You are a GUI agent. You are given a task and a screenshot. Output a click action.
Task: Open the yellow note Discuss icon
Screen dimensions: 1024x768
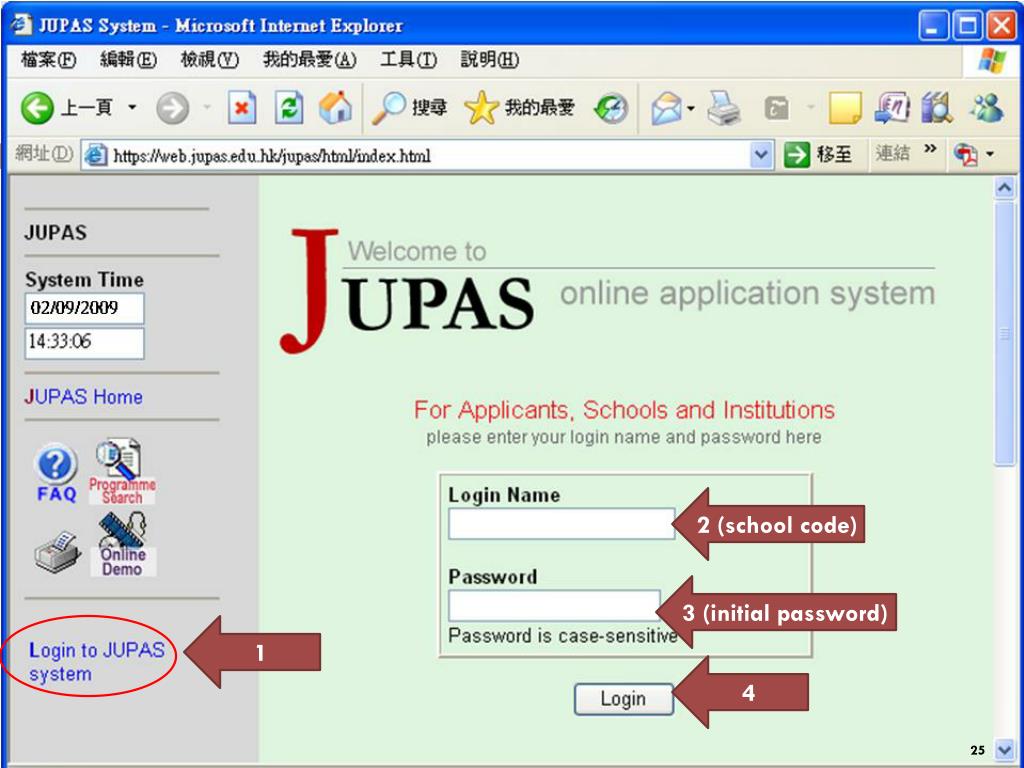[x=845, y=108]
